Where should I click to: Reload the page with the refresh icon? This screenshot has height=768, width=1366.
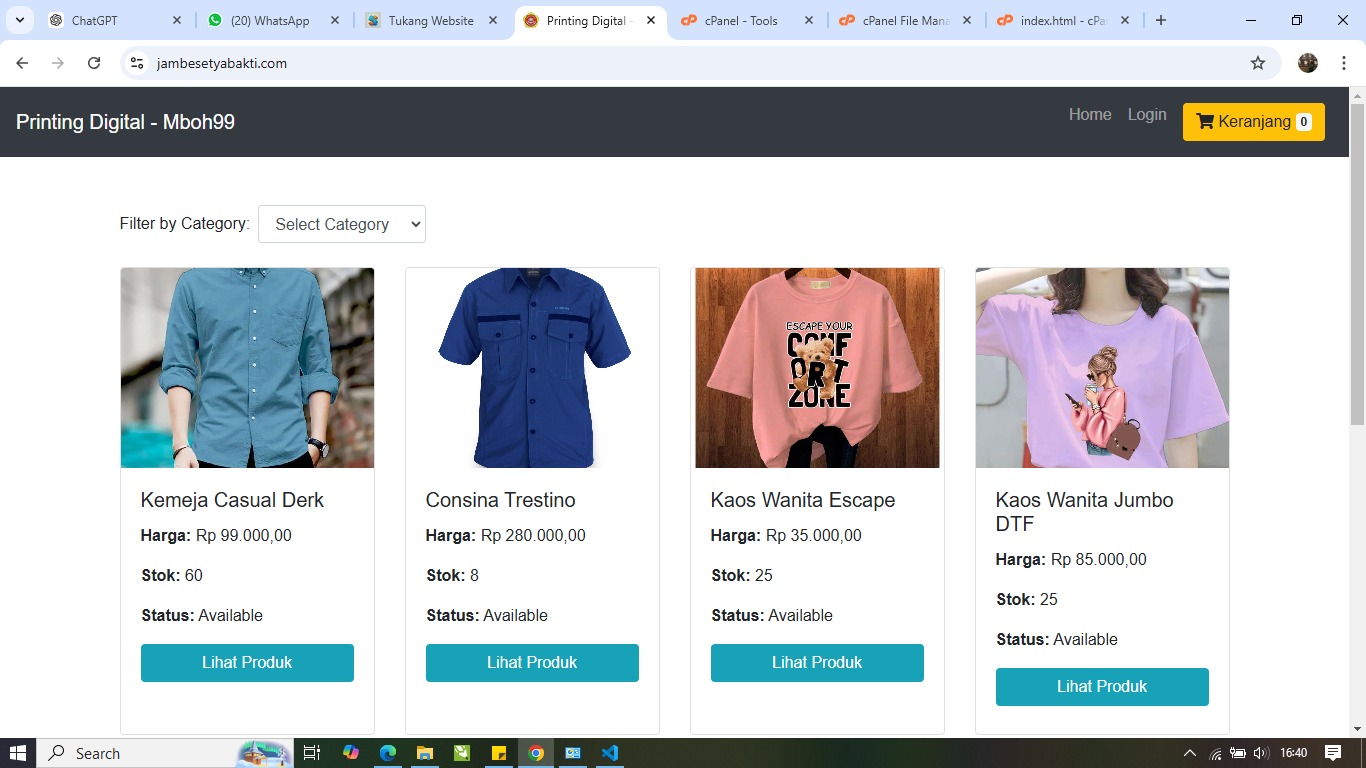pyautogui.click(x=94, y=63)
